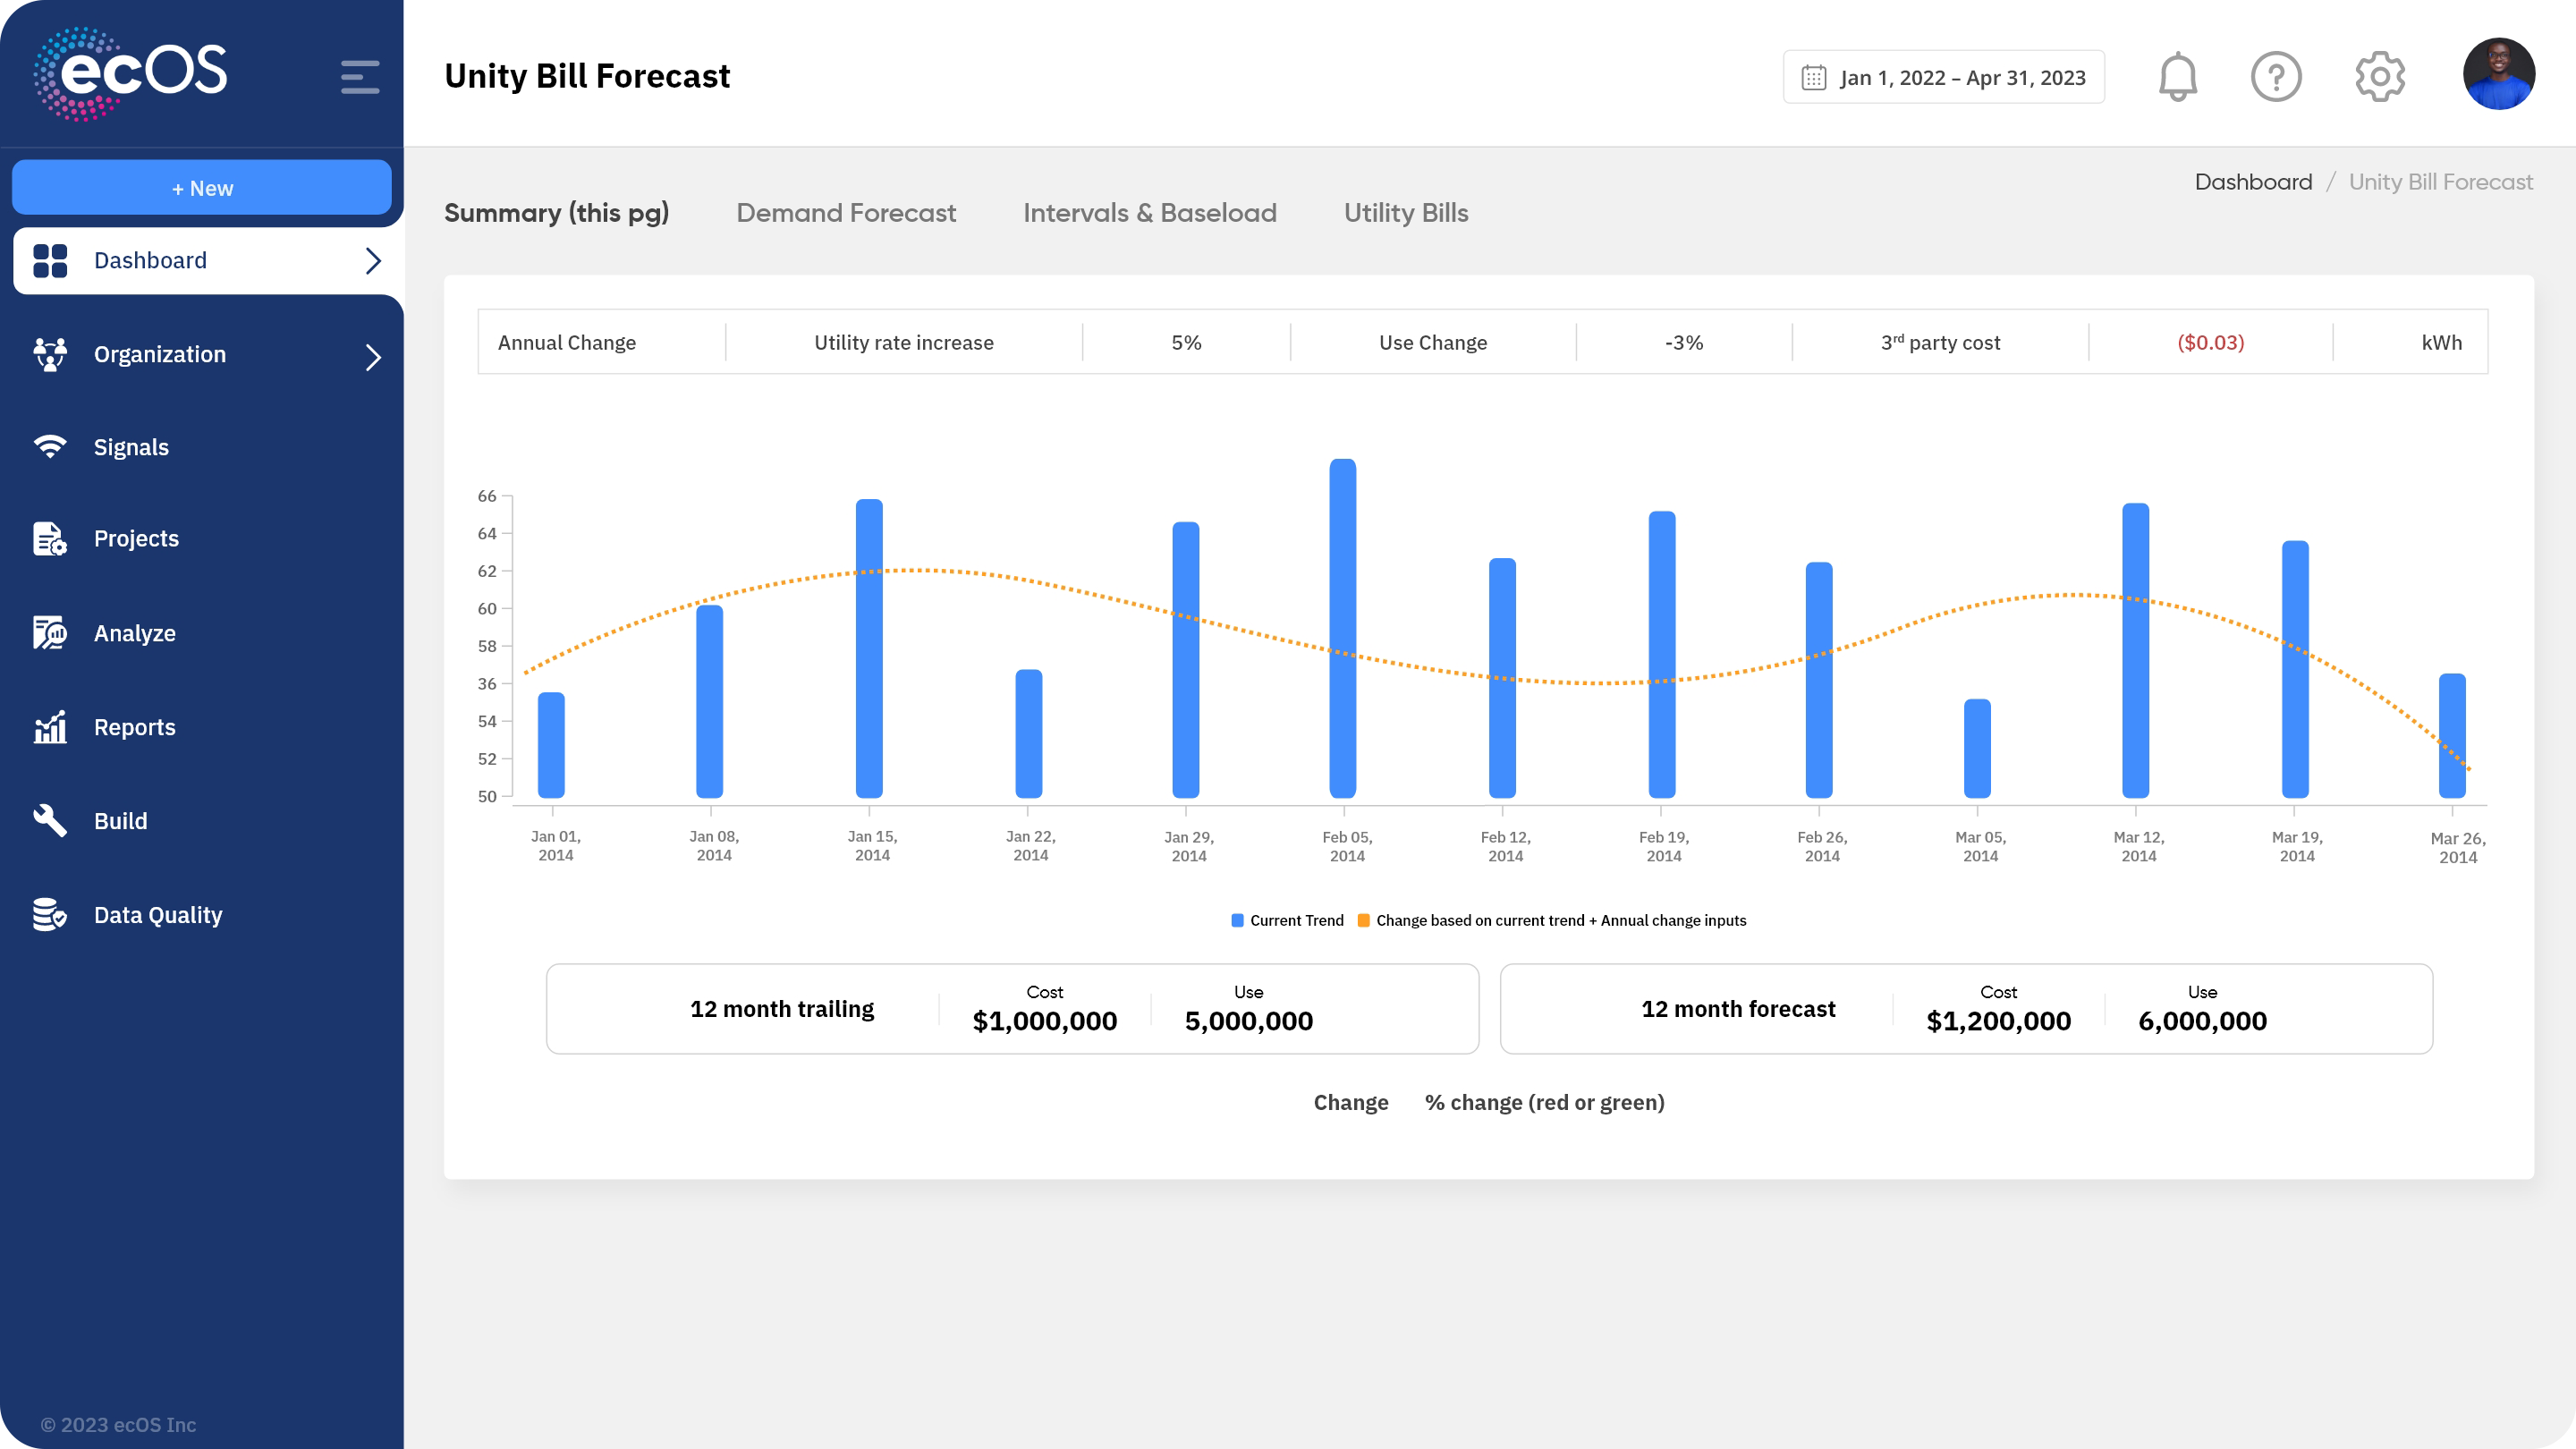
Task: Click the Reports bar chart icon
Action: [x=49, y=727]
